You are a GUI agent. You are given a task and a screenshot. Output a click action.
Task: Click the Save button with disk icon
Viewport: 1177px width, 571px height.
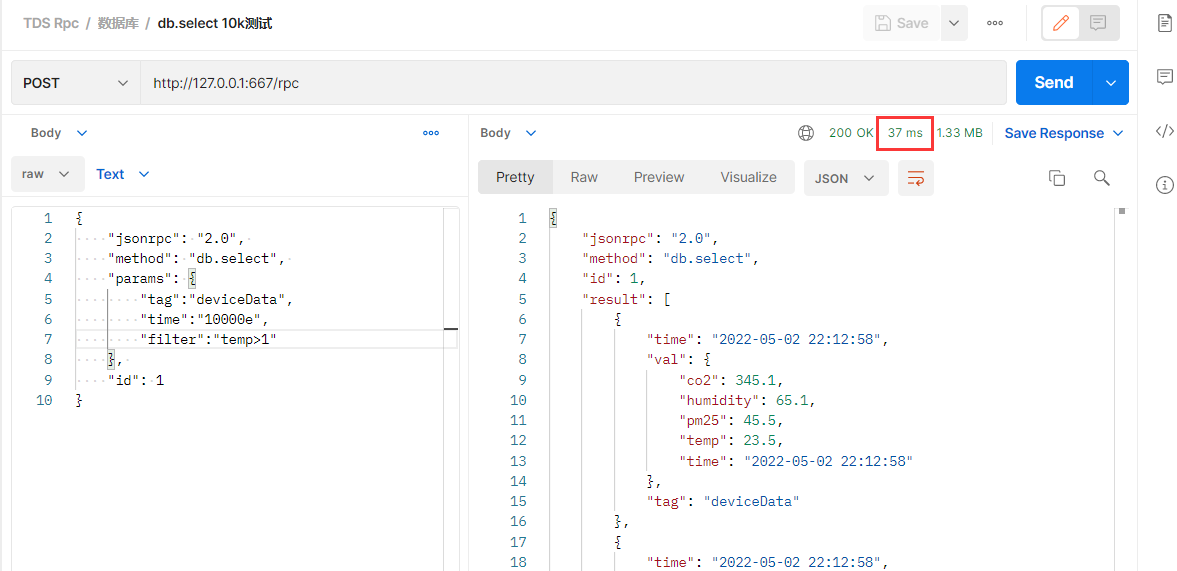tap(902, 23)
